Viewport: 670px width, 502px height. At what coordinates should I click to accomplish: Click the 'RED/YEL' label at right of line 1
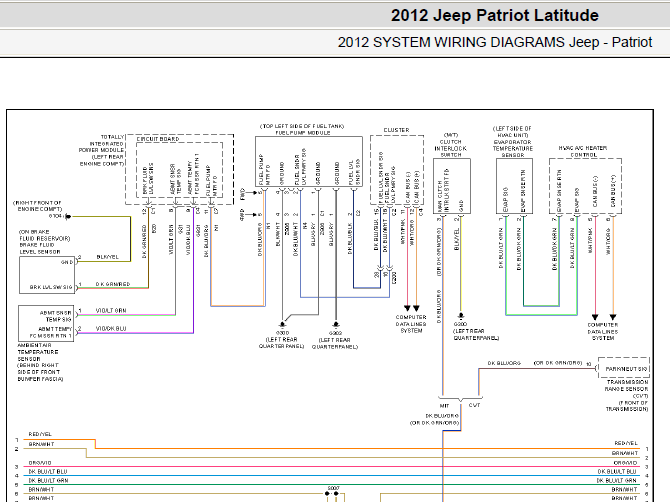626,443
